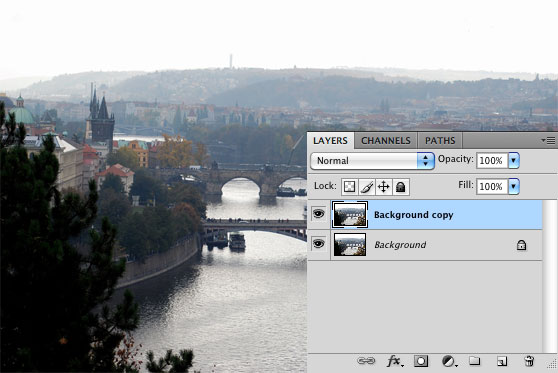Create new fill or adjustment layer
This screenshot has height=373, width=558.
click(449, 361)
